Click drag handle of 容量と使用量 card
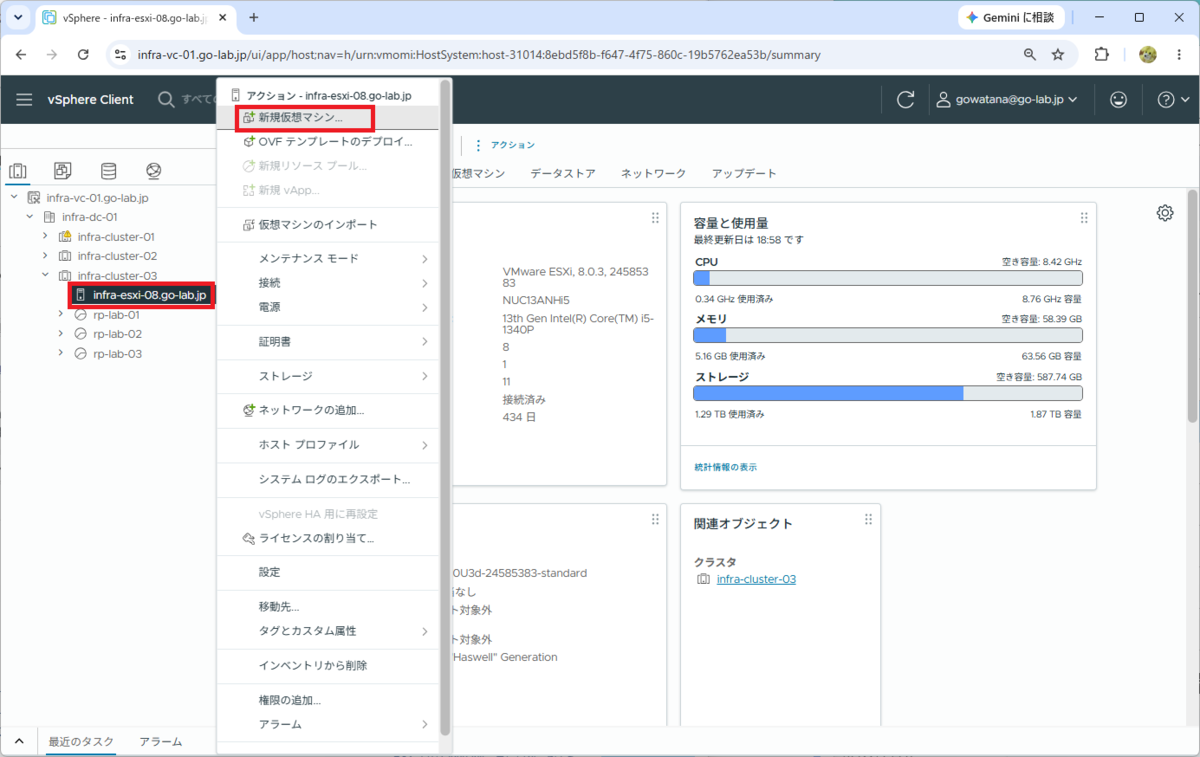The image size is (1200, 757). (1084, 218)
